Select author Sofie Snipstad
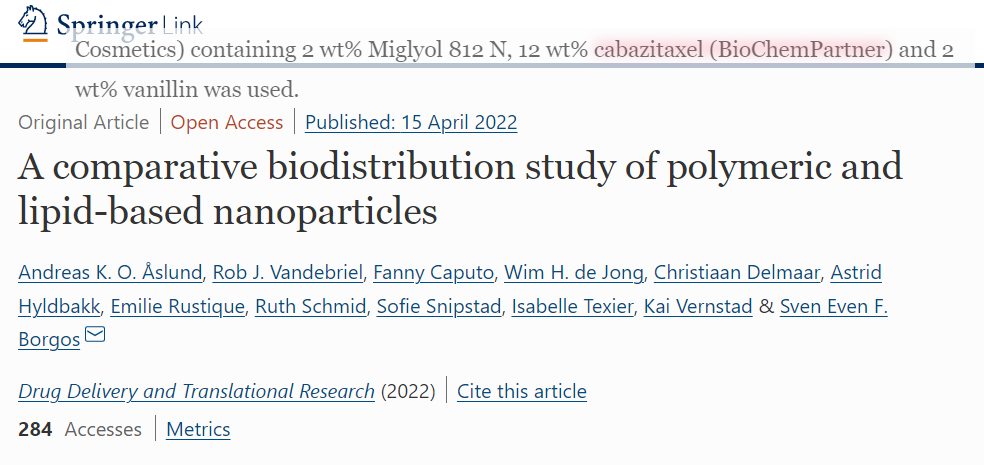The width and height of the screenshot is (984, 465). click(x=439, y=306)
